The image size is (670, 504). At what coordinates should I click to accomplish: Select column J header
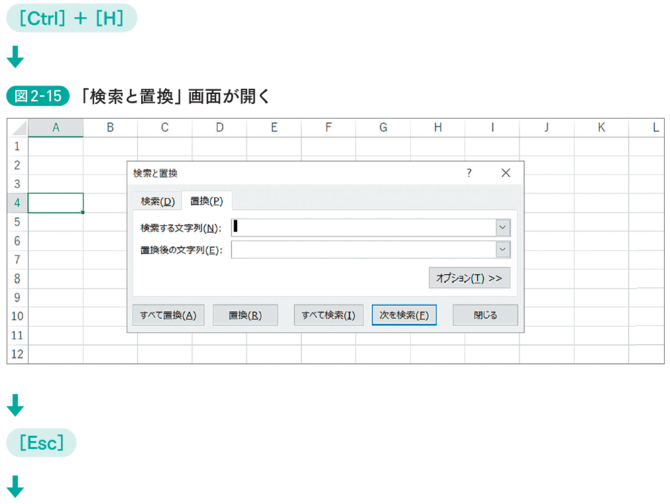pyautogui.click(x=547, y=128)
